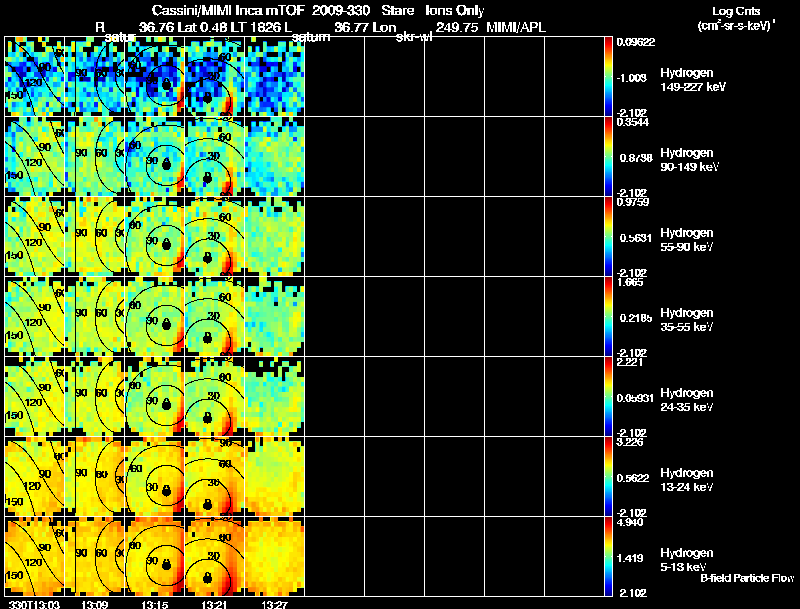
Task: Select the 'Hydrogen 13-24 keV' label
Action: click(x=687, y=480)
